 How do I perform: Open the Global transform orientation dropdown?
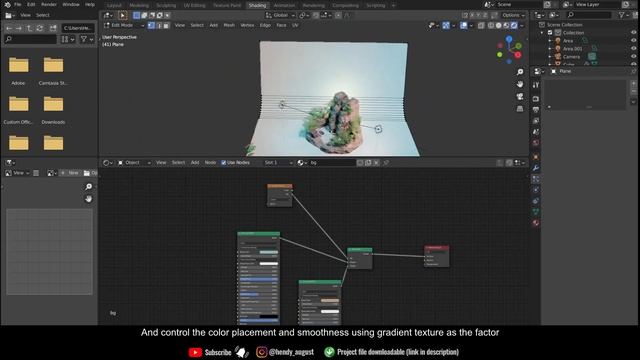pyautogui.click(x=280, y=15)
